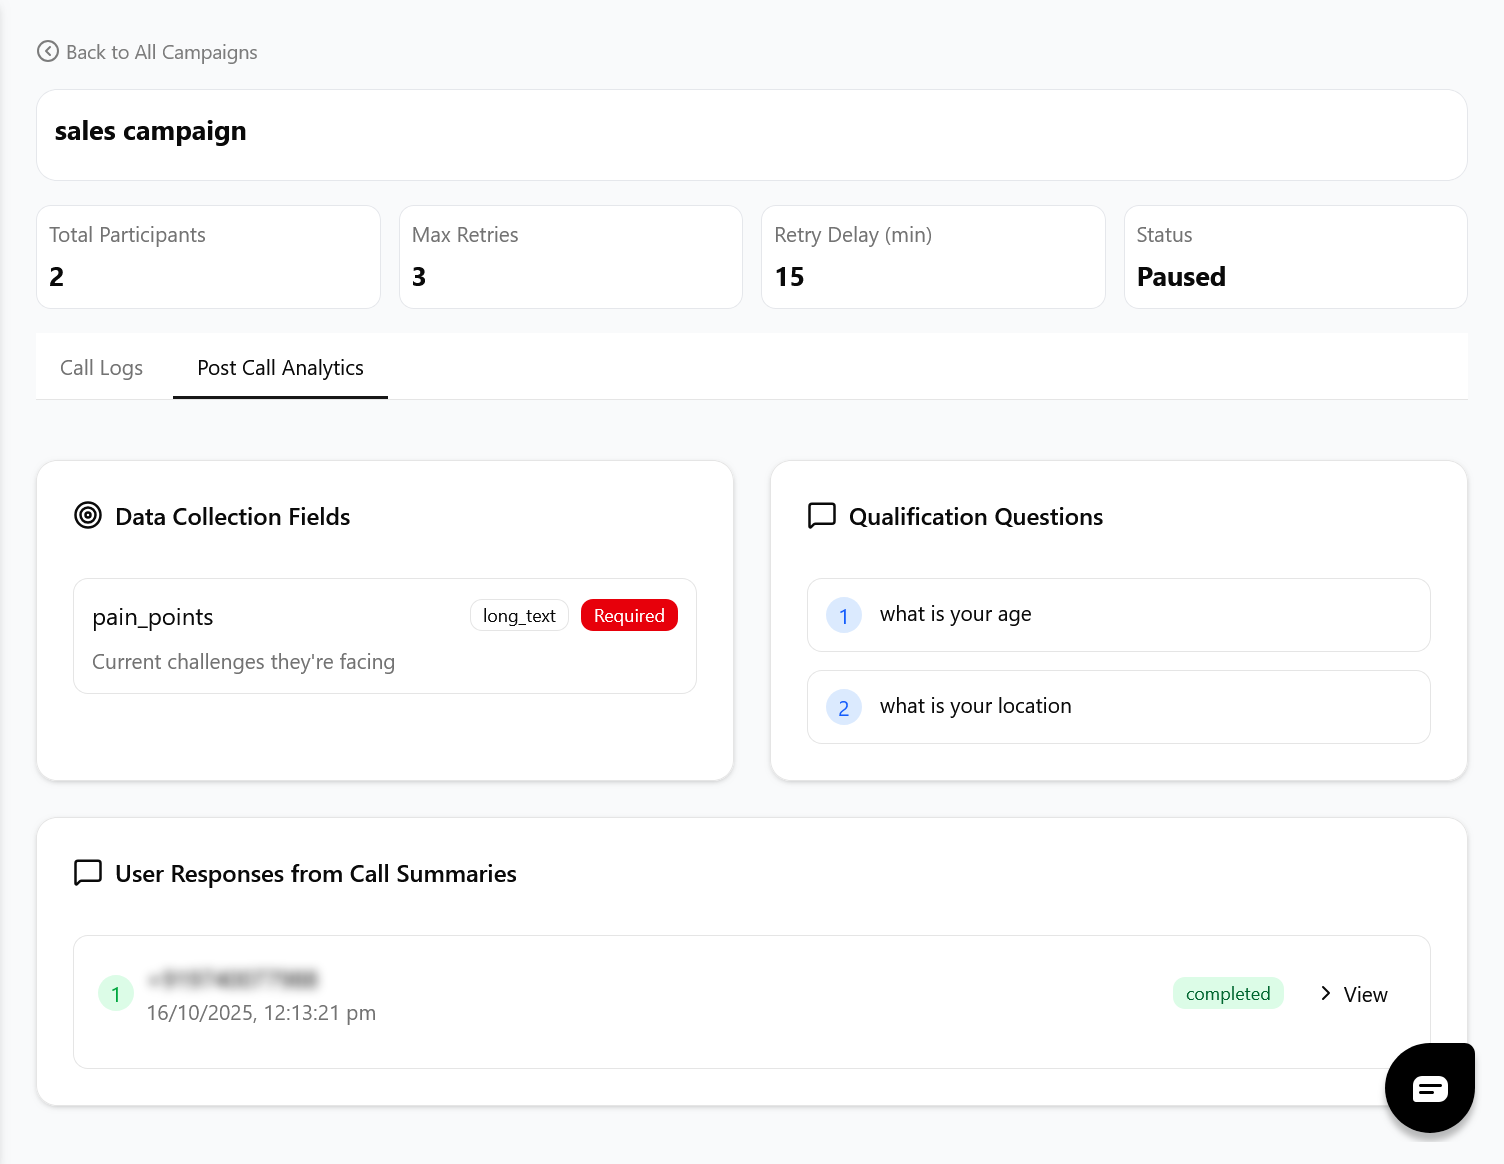Screen dimensions: 1504x1164
Task: Click the Qualification Questions speech bubble icon
Action: pyautogui.click(x=822, y=516)
